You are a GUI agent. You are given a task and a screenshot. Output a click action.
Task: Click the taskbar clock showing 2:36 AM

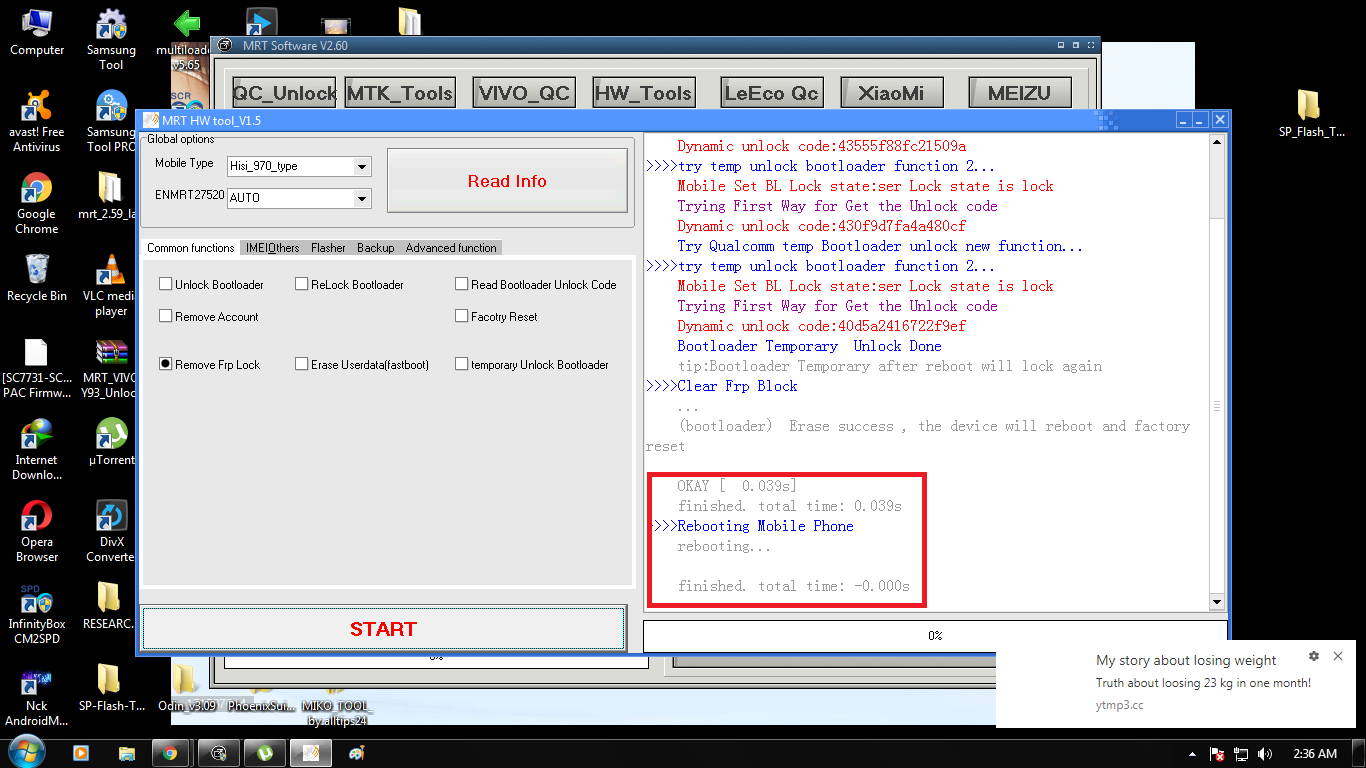point(1314,754)
